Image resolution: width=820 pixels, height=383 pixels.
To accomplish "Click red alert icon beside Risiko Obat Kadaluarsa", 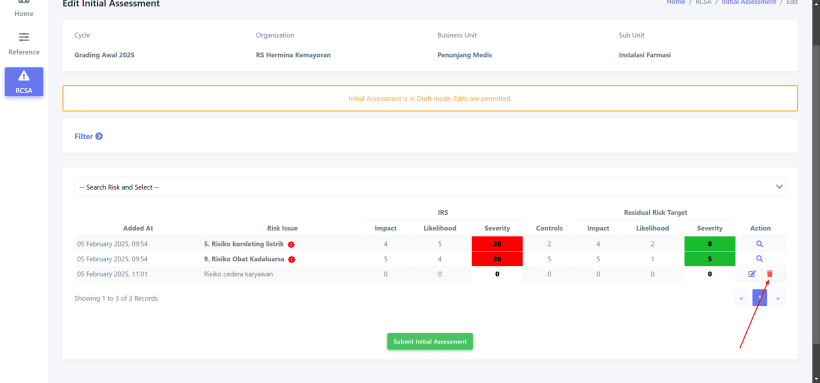I will pos(292,259).
